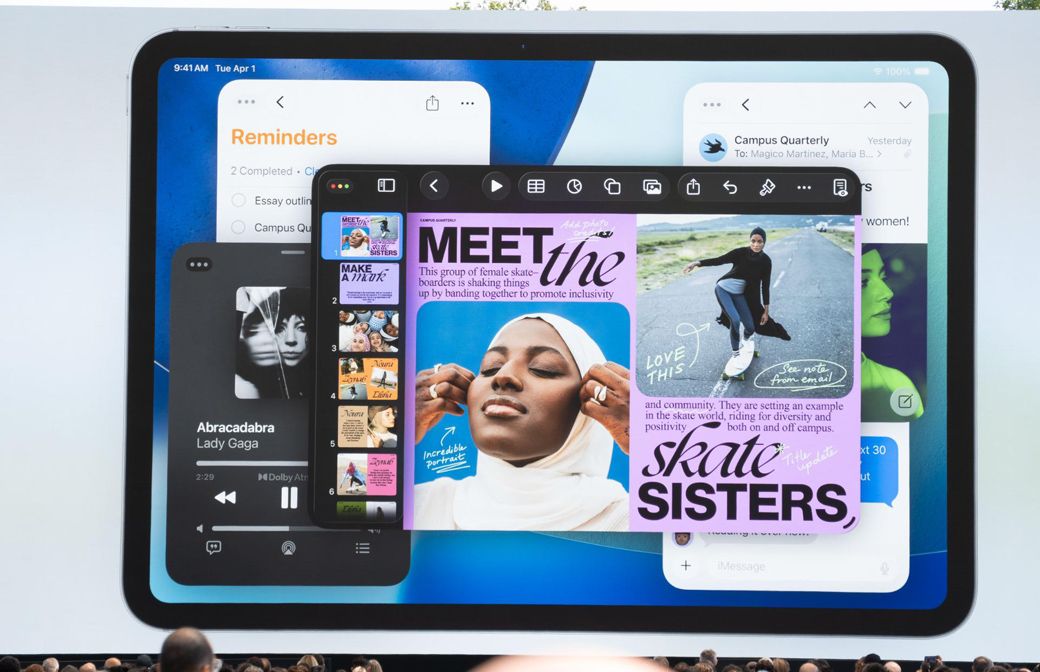
Task: Start dictation microphone in Messages
Action: click(x=884, y=567)
